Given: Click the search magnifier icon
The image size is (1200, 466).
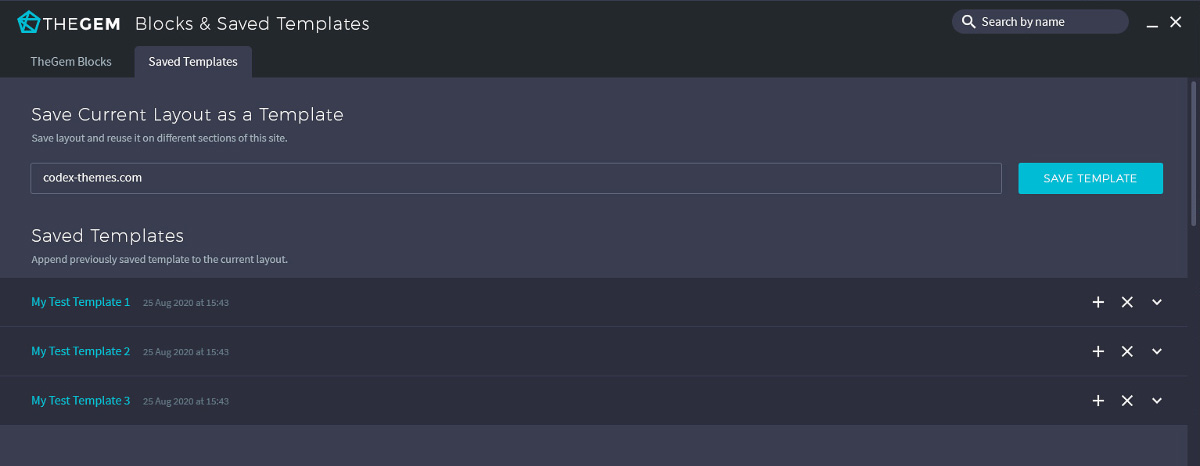Looking at the screenshot, I should [968, 22].
